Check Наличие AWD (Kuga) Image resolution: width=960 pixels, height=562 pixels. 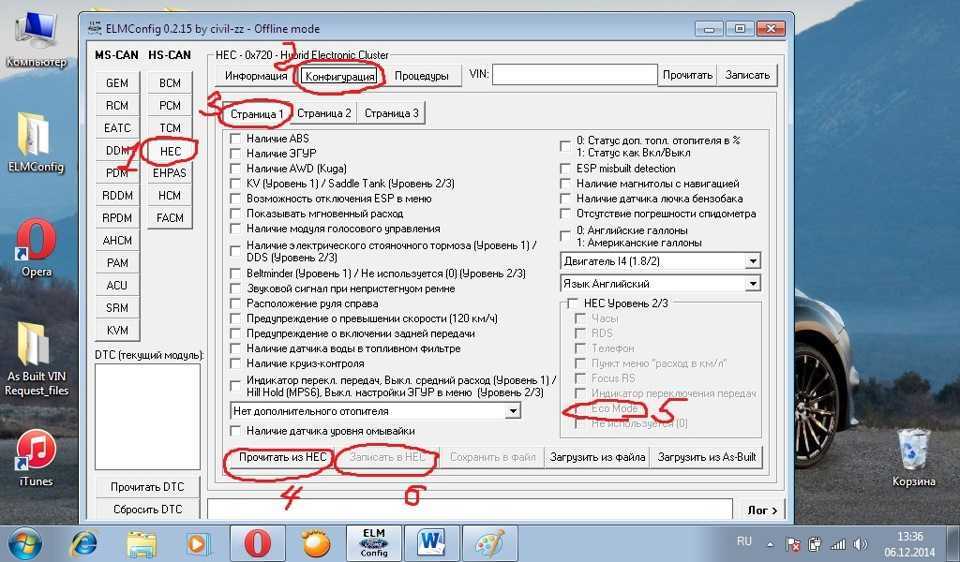(x=235, y=168)
